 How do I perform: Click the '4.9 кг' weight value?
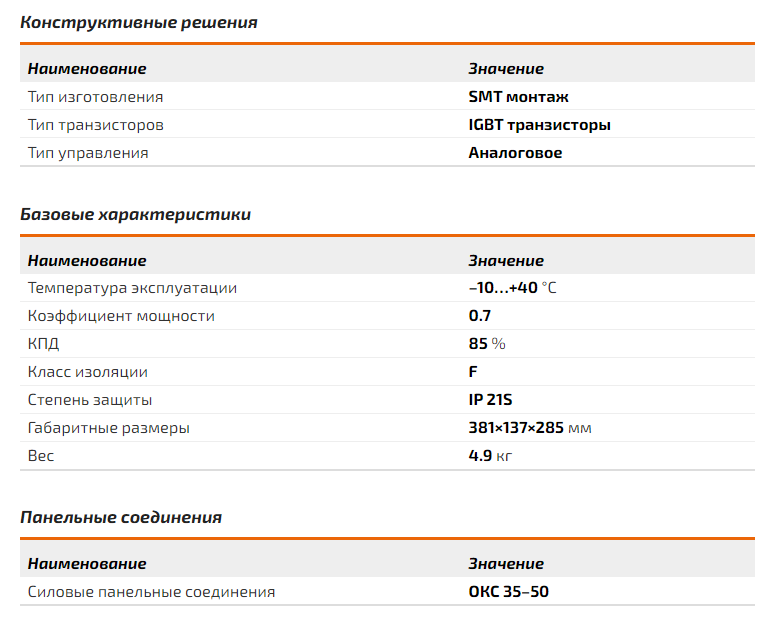tap(490, 456)
